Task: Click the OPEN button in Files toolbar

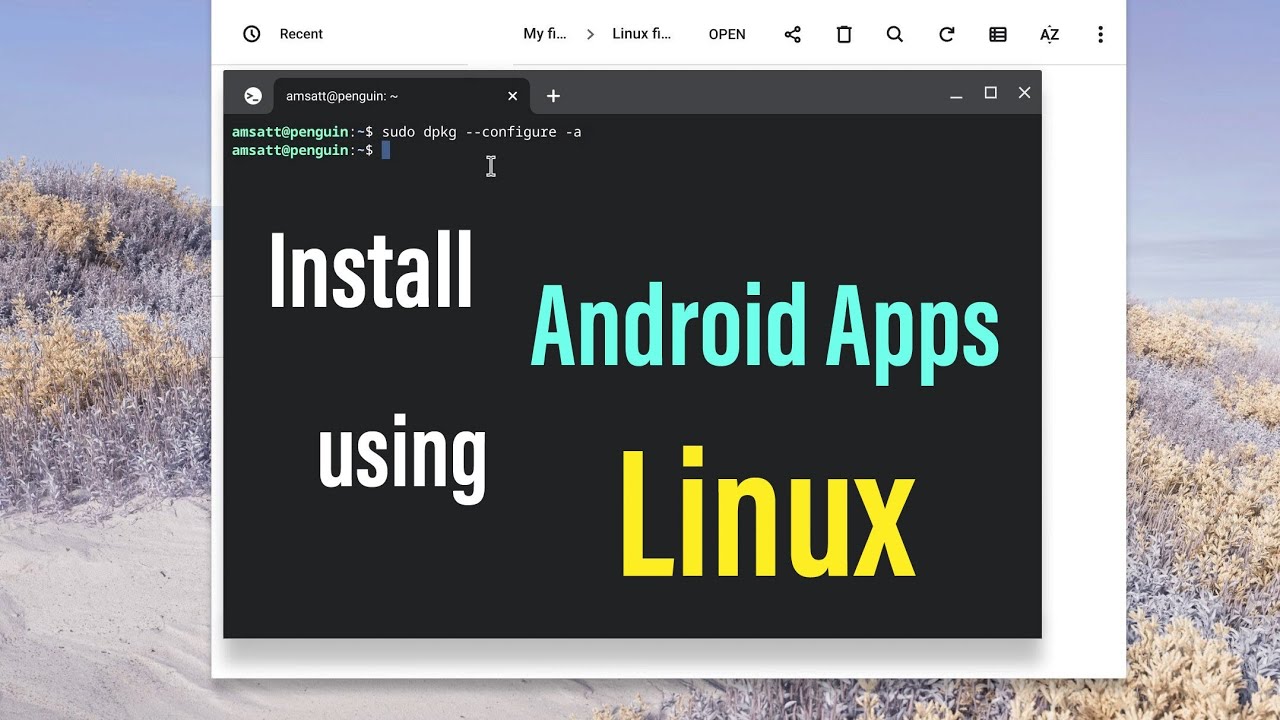Action: (x=727, y=34)
